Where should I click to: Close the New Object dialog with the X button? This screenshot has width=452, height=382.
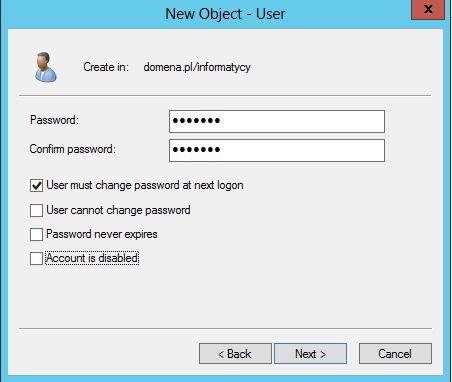tap(428, 9)
